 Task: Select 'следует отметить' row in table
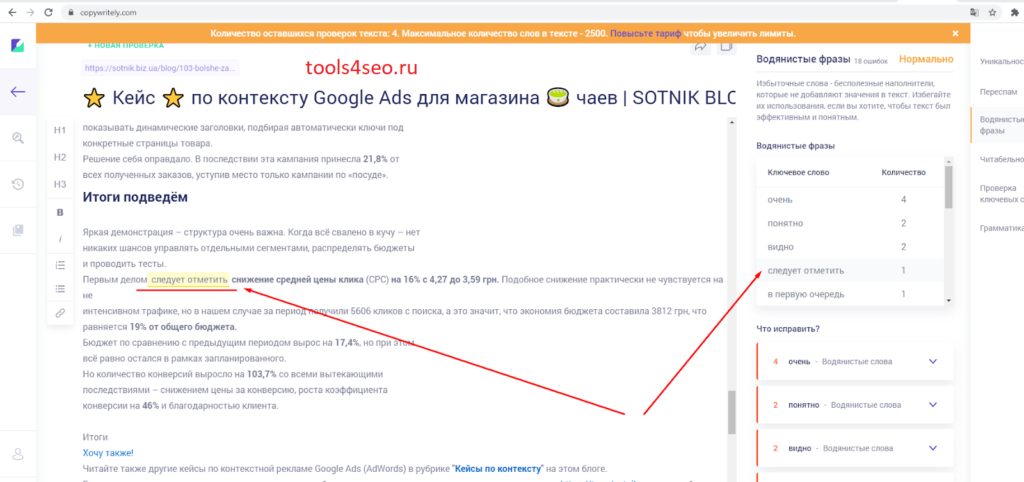coord(850,270)
